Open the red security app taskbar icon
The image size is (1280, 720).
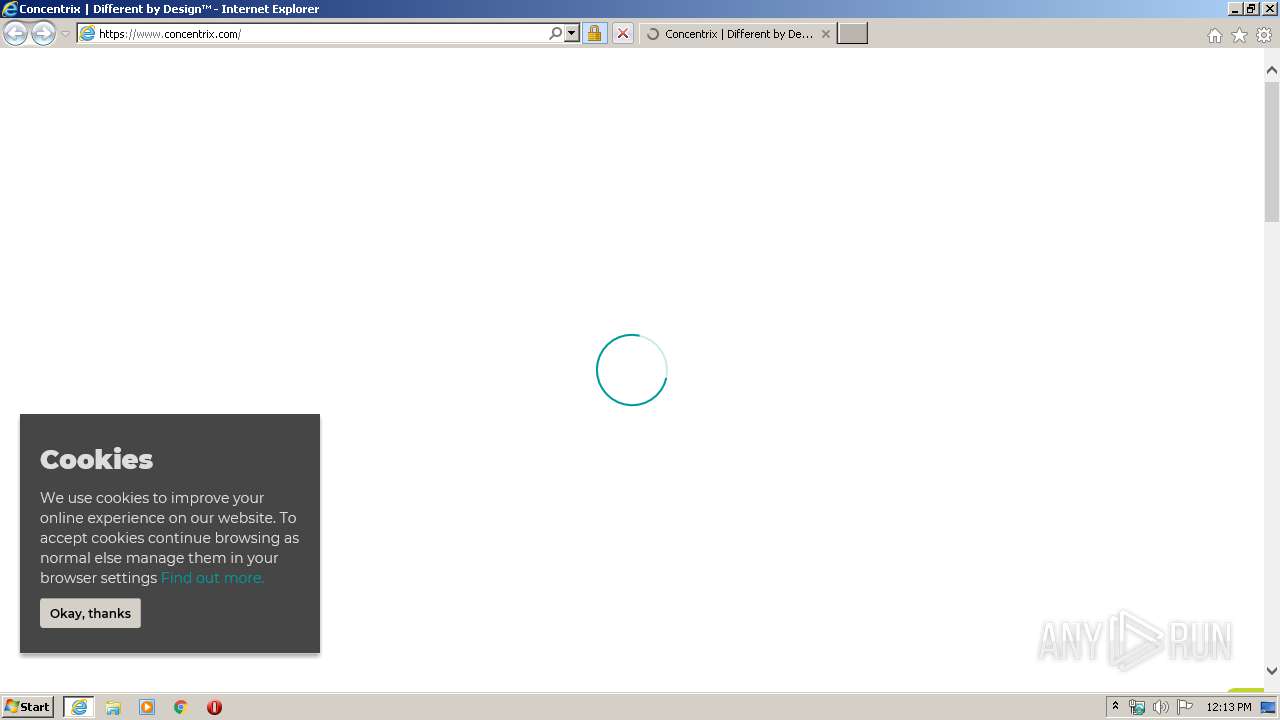click(214, 707)
